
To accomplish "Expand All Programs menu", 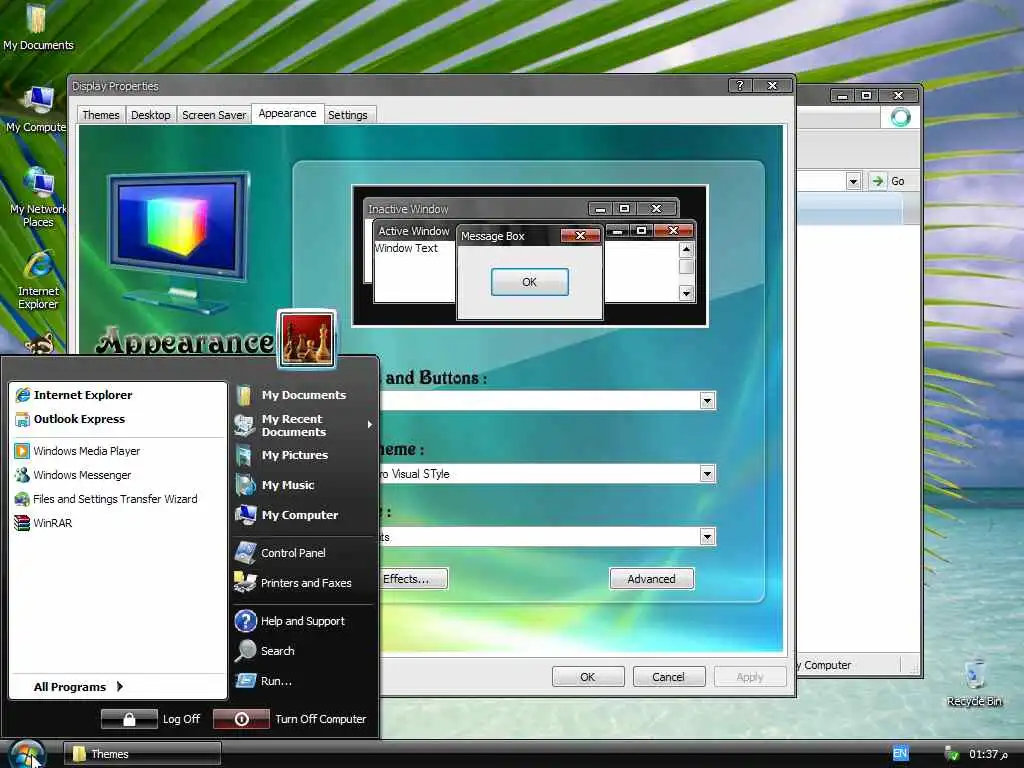I will 78,686.
